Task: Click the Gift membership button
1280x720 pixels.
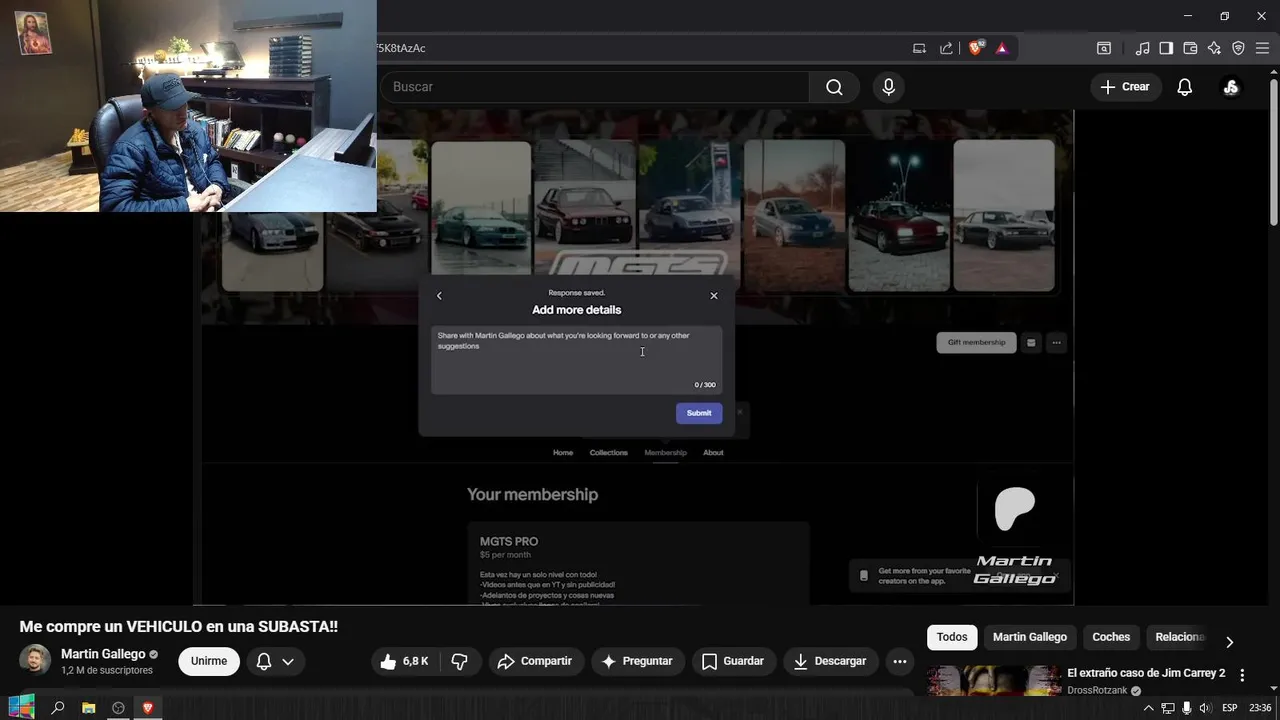Action: [976, 343]
